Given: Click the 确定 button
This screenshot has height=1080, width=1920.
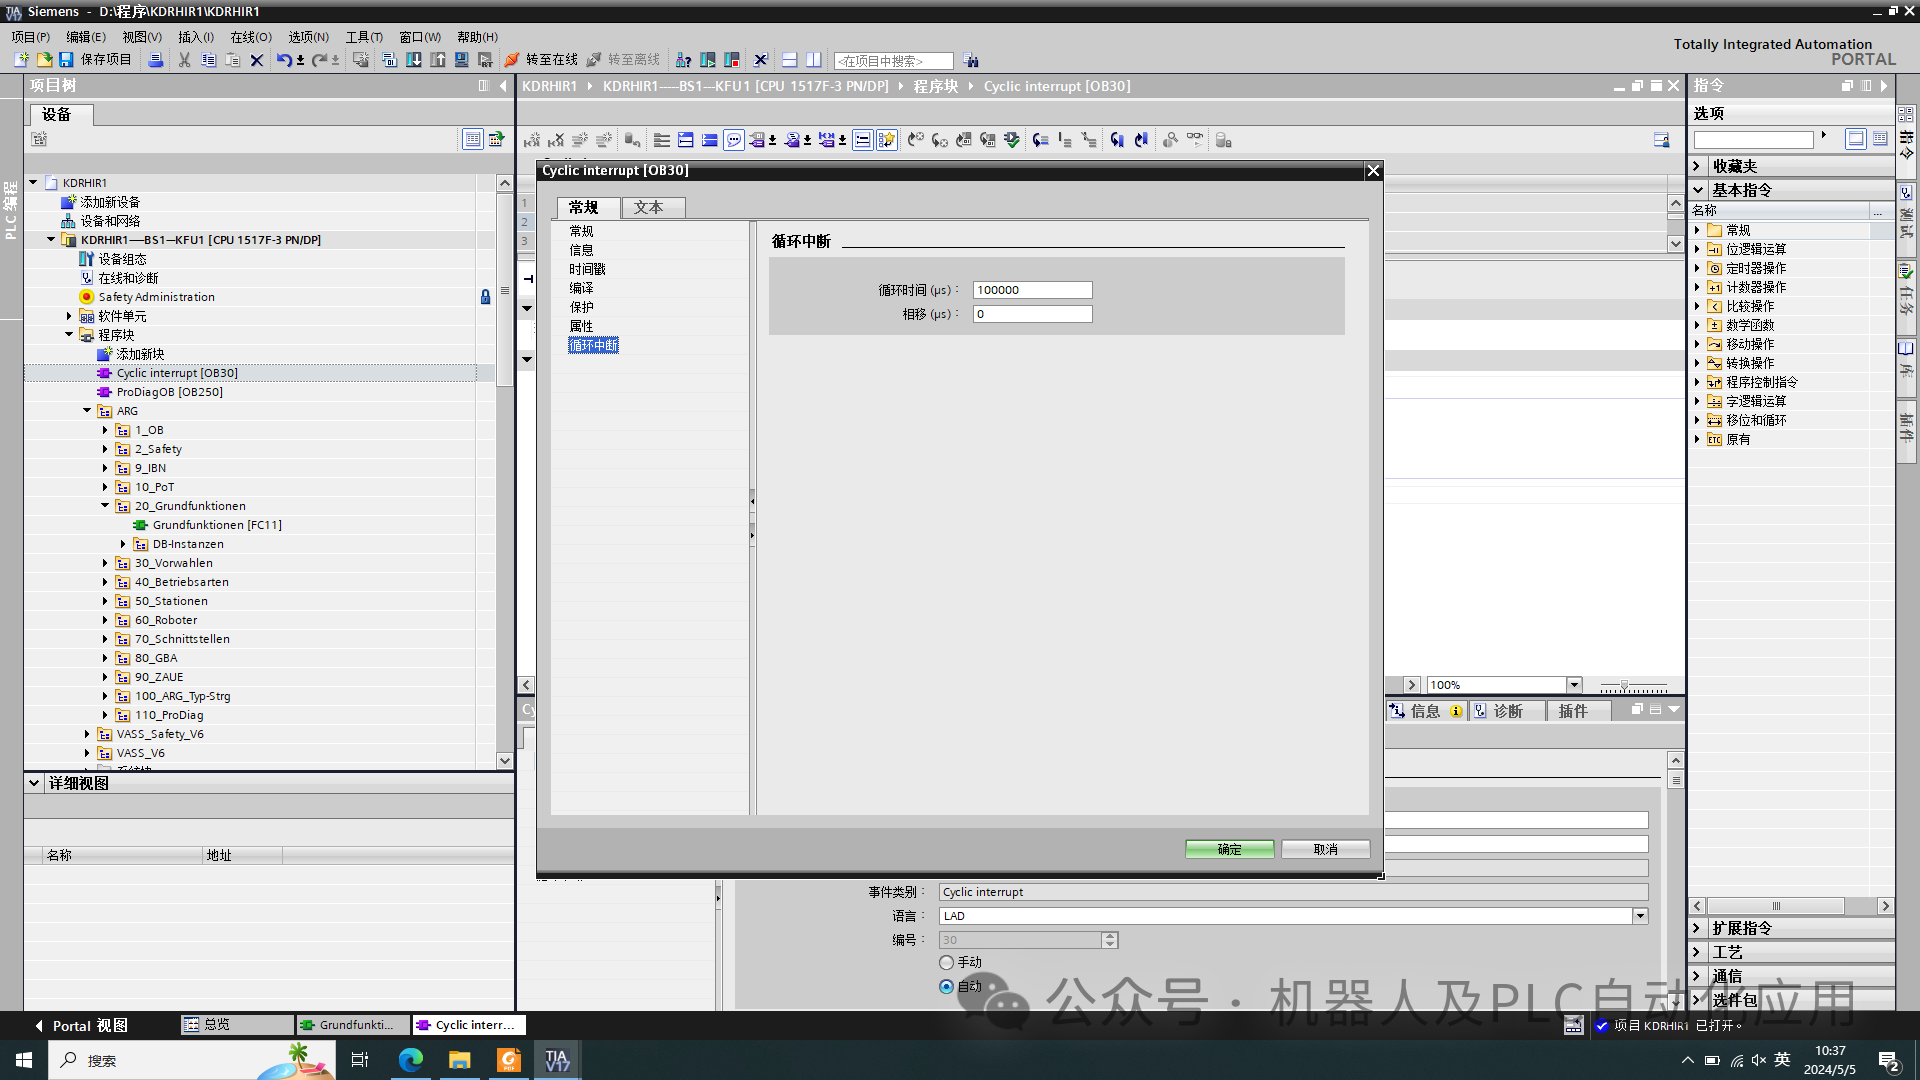Looking at the screenshot, I should click(1229, 849).
